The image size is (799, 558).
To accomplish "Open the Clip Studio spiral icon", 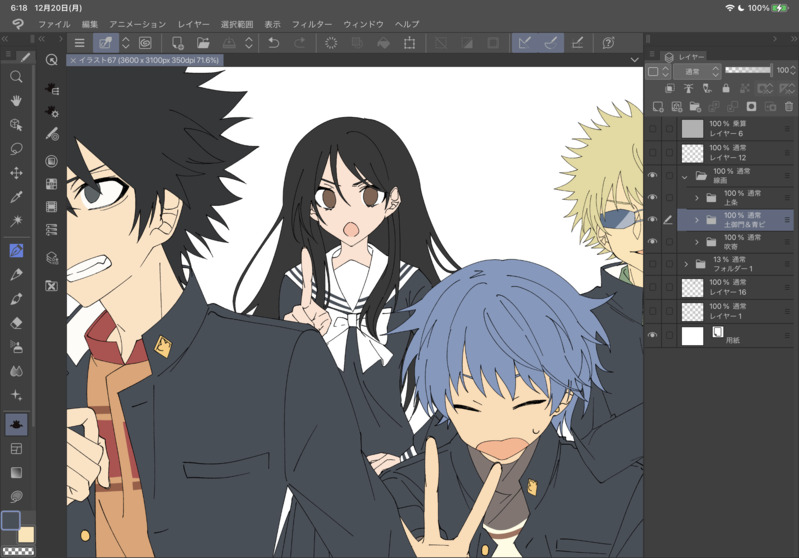I will [145, 43].
